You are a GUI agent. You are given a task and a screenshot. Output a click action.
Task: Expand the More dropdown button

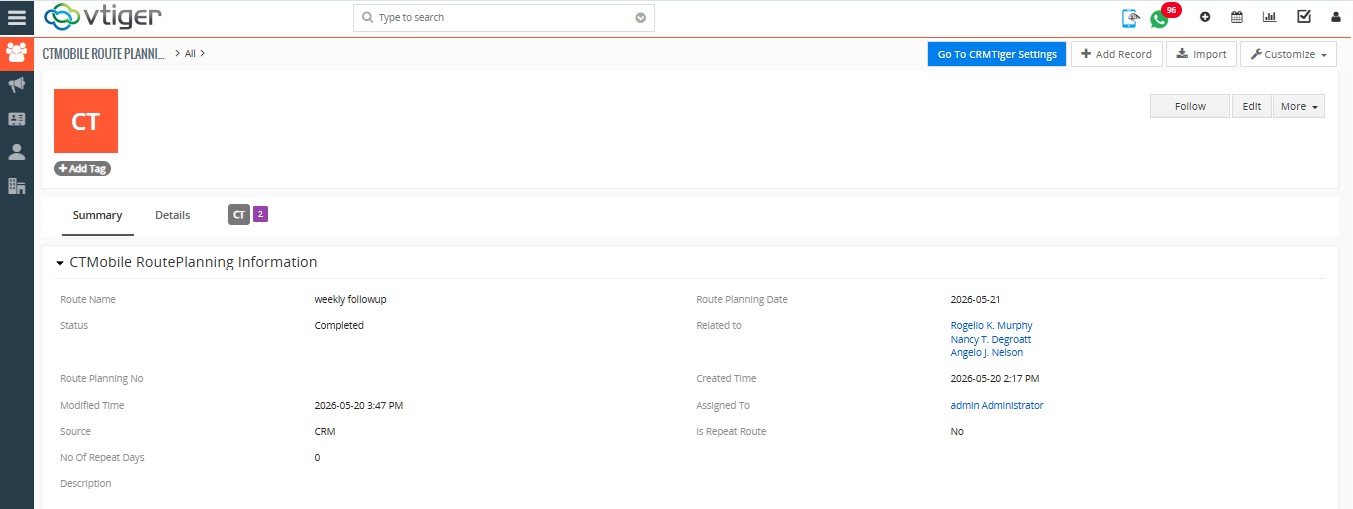pyautogui.click(x=1298, y=106)
